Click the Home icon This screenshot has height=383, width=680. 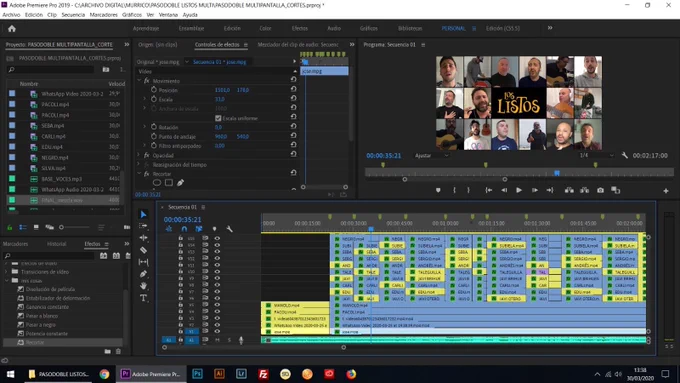click(12, 29)
